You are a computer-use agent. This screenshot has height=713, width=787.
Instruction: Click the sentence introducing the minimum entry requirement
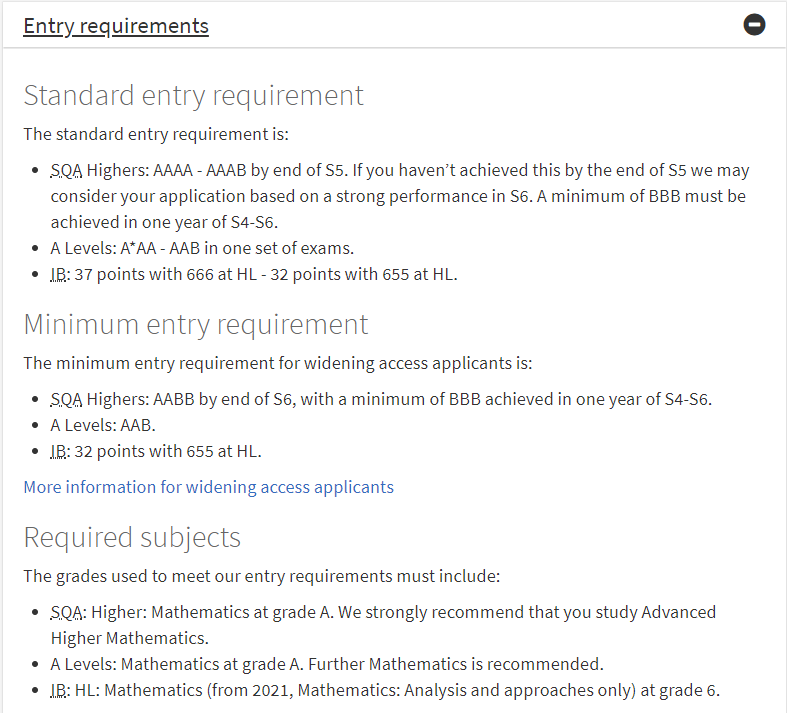click(277, 363)
